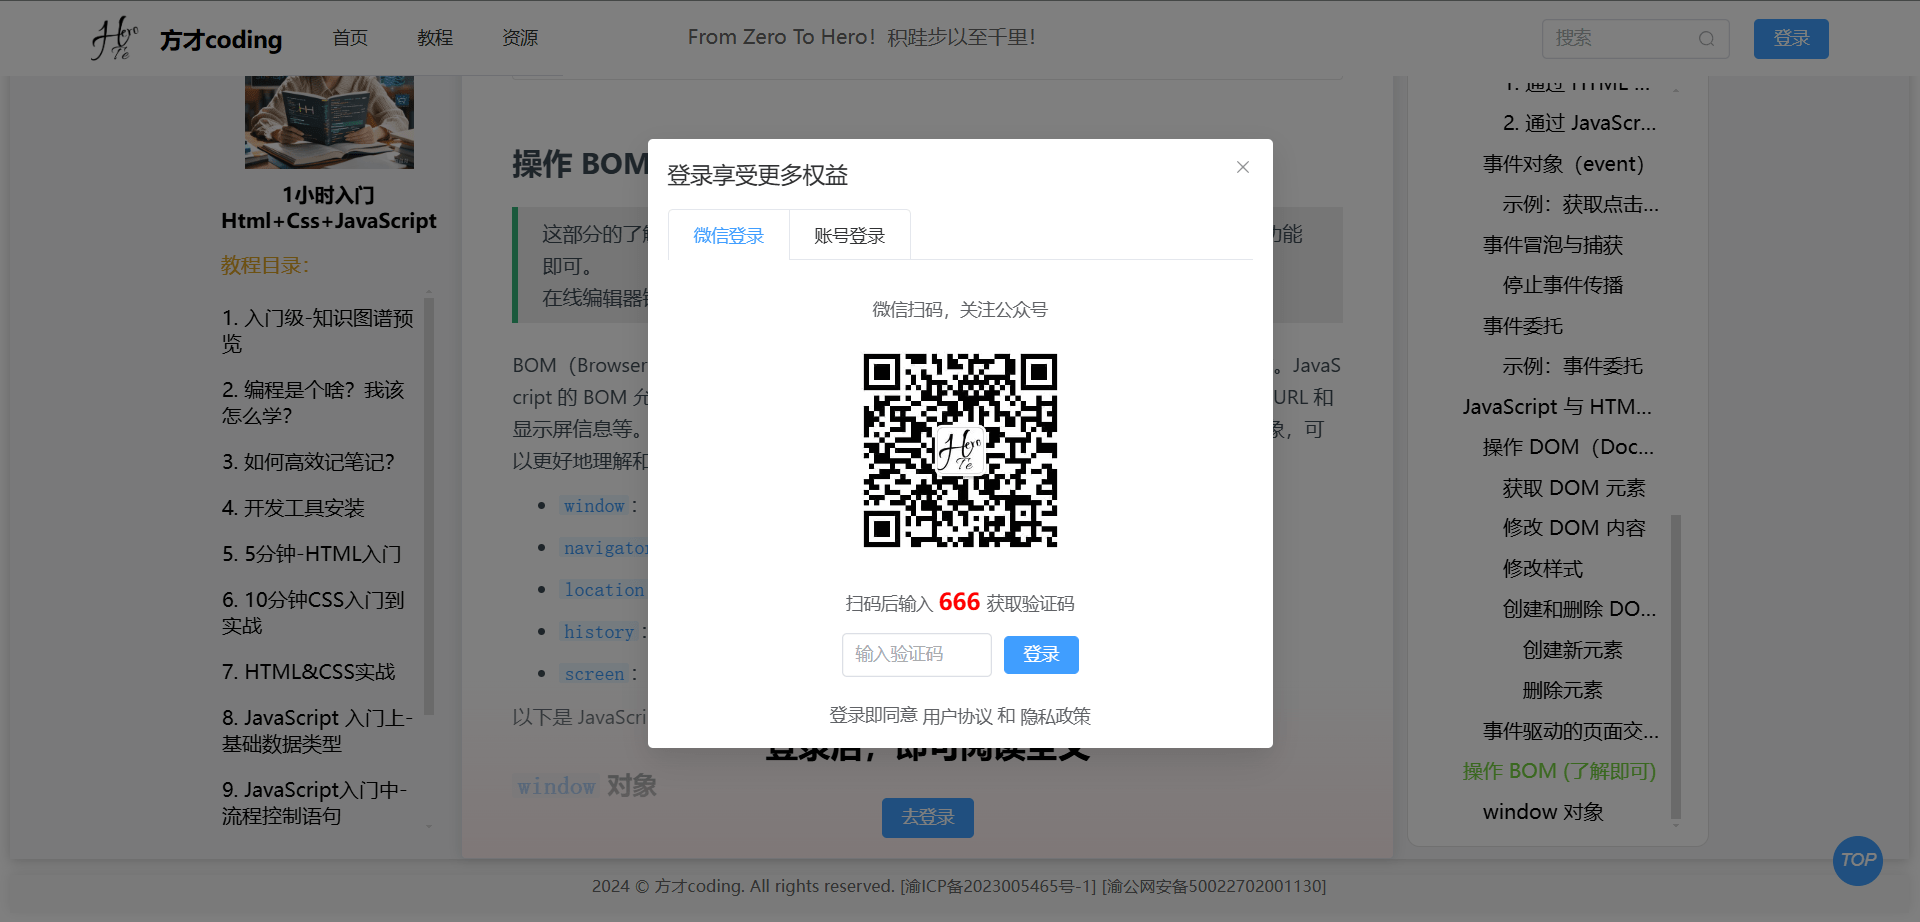Focus the 搜索 search box
Image resolution: width=1920 pixels, height=922 pixels.
1635,39
